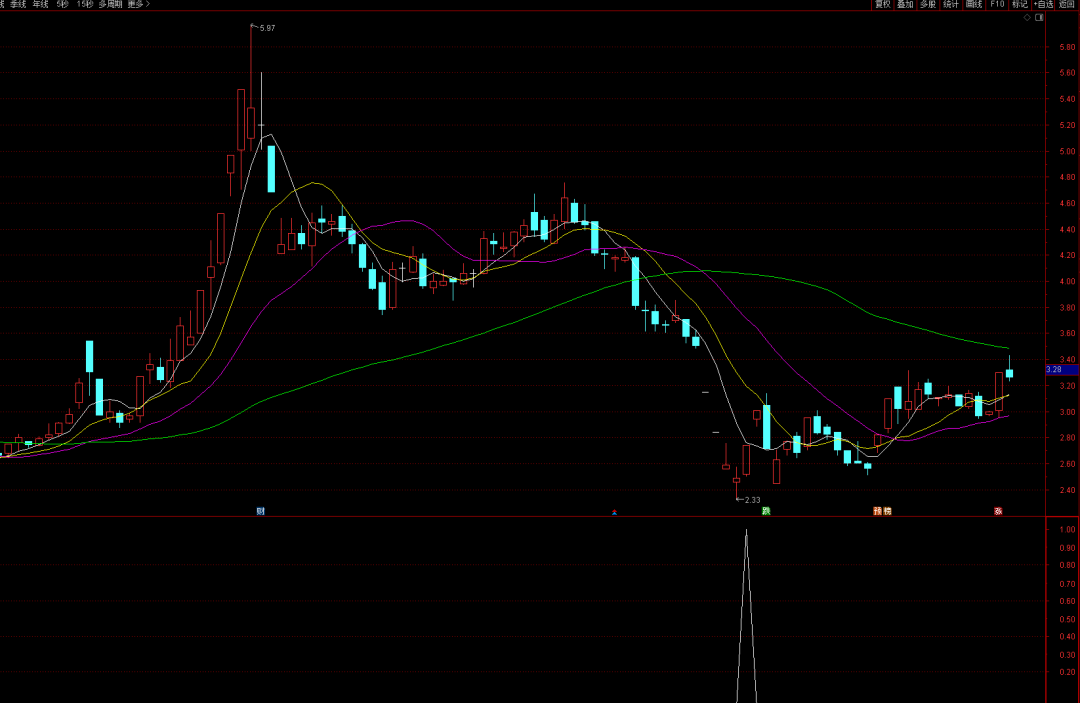Click the 3.28 current price tag
The image size is (1080, 703).
(1062, 370)
